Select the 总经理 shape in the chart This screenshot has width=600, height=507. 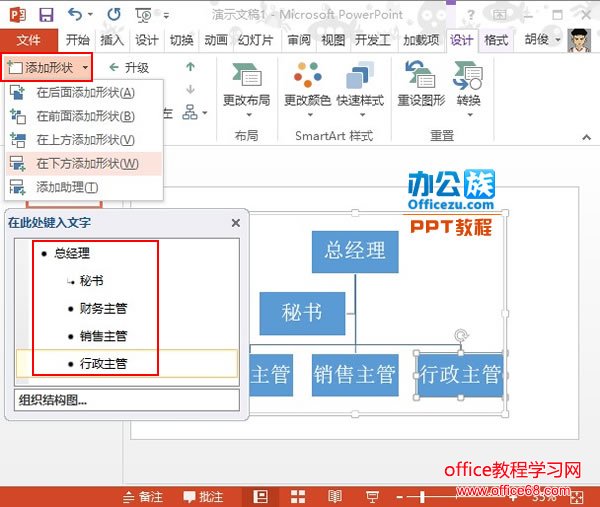tap(355, 252)
